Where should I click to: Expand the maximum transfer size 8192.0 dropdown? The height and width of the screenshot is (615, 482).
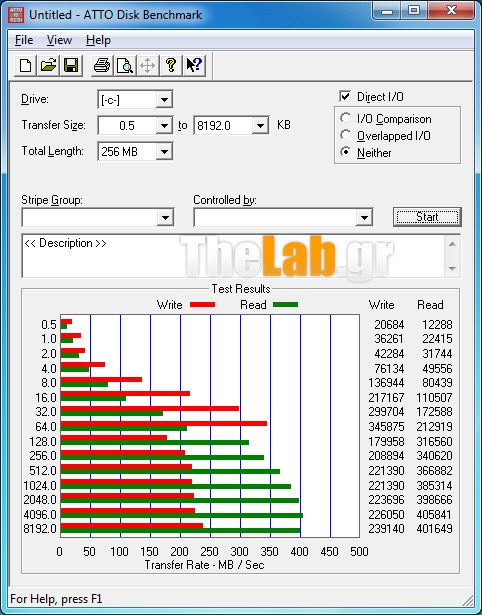pyautogui.click(x=260, y=126)
